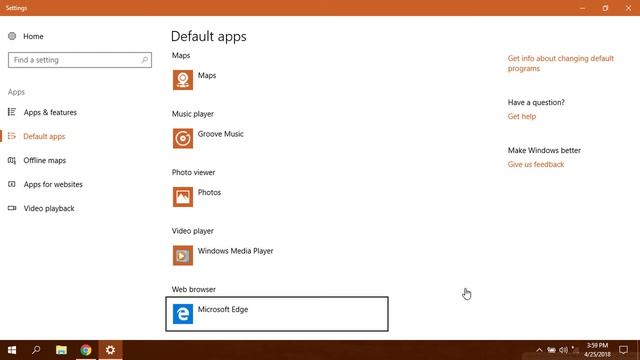Click the Default apps page heading
The image size is (640, 360).
209,36
